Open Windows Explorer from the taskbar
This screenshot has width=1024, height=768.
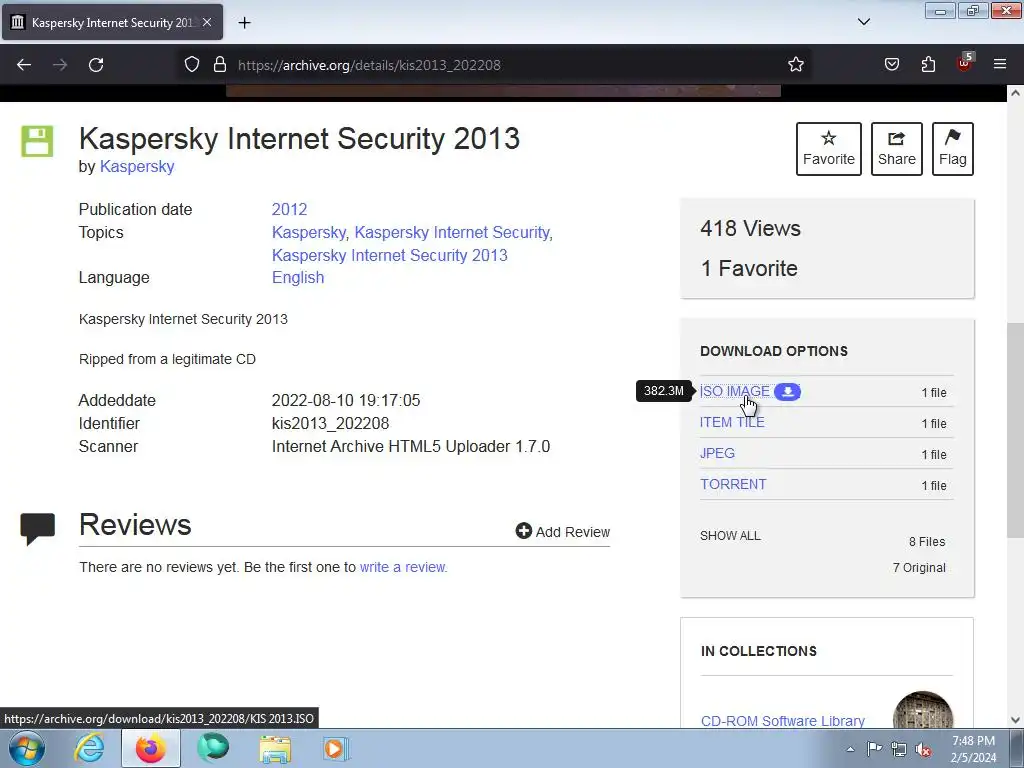275,749
